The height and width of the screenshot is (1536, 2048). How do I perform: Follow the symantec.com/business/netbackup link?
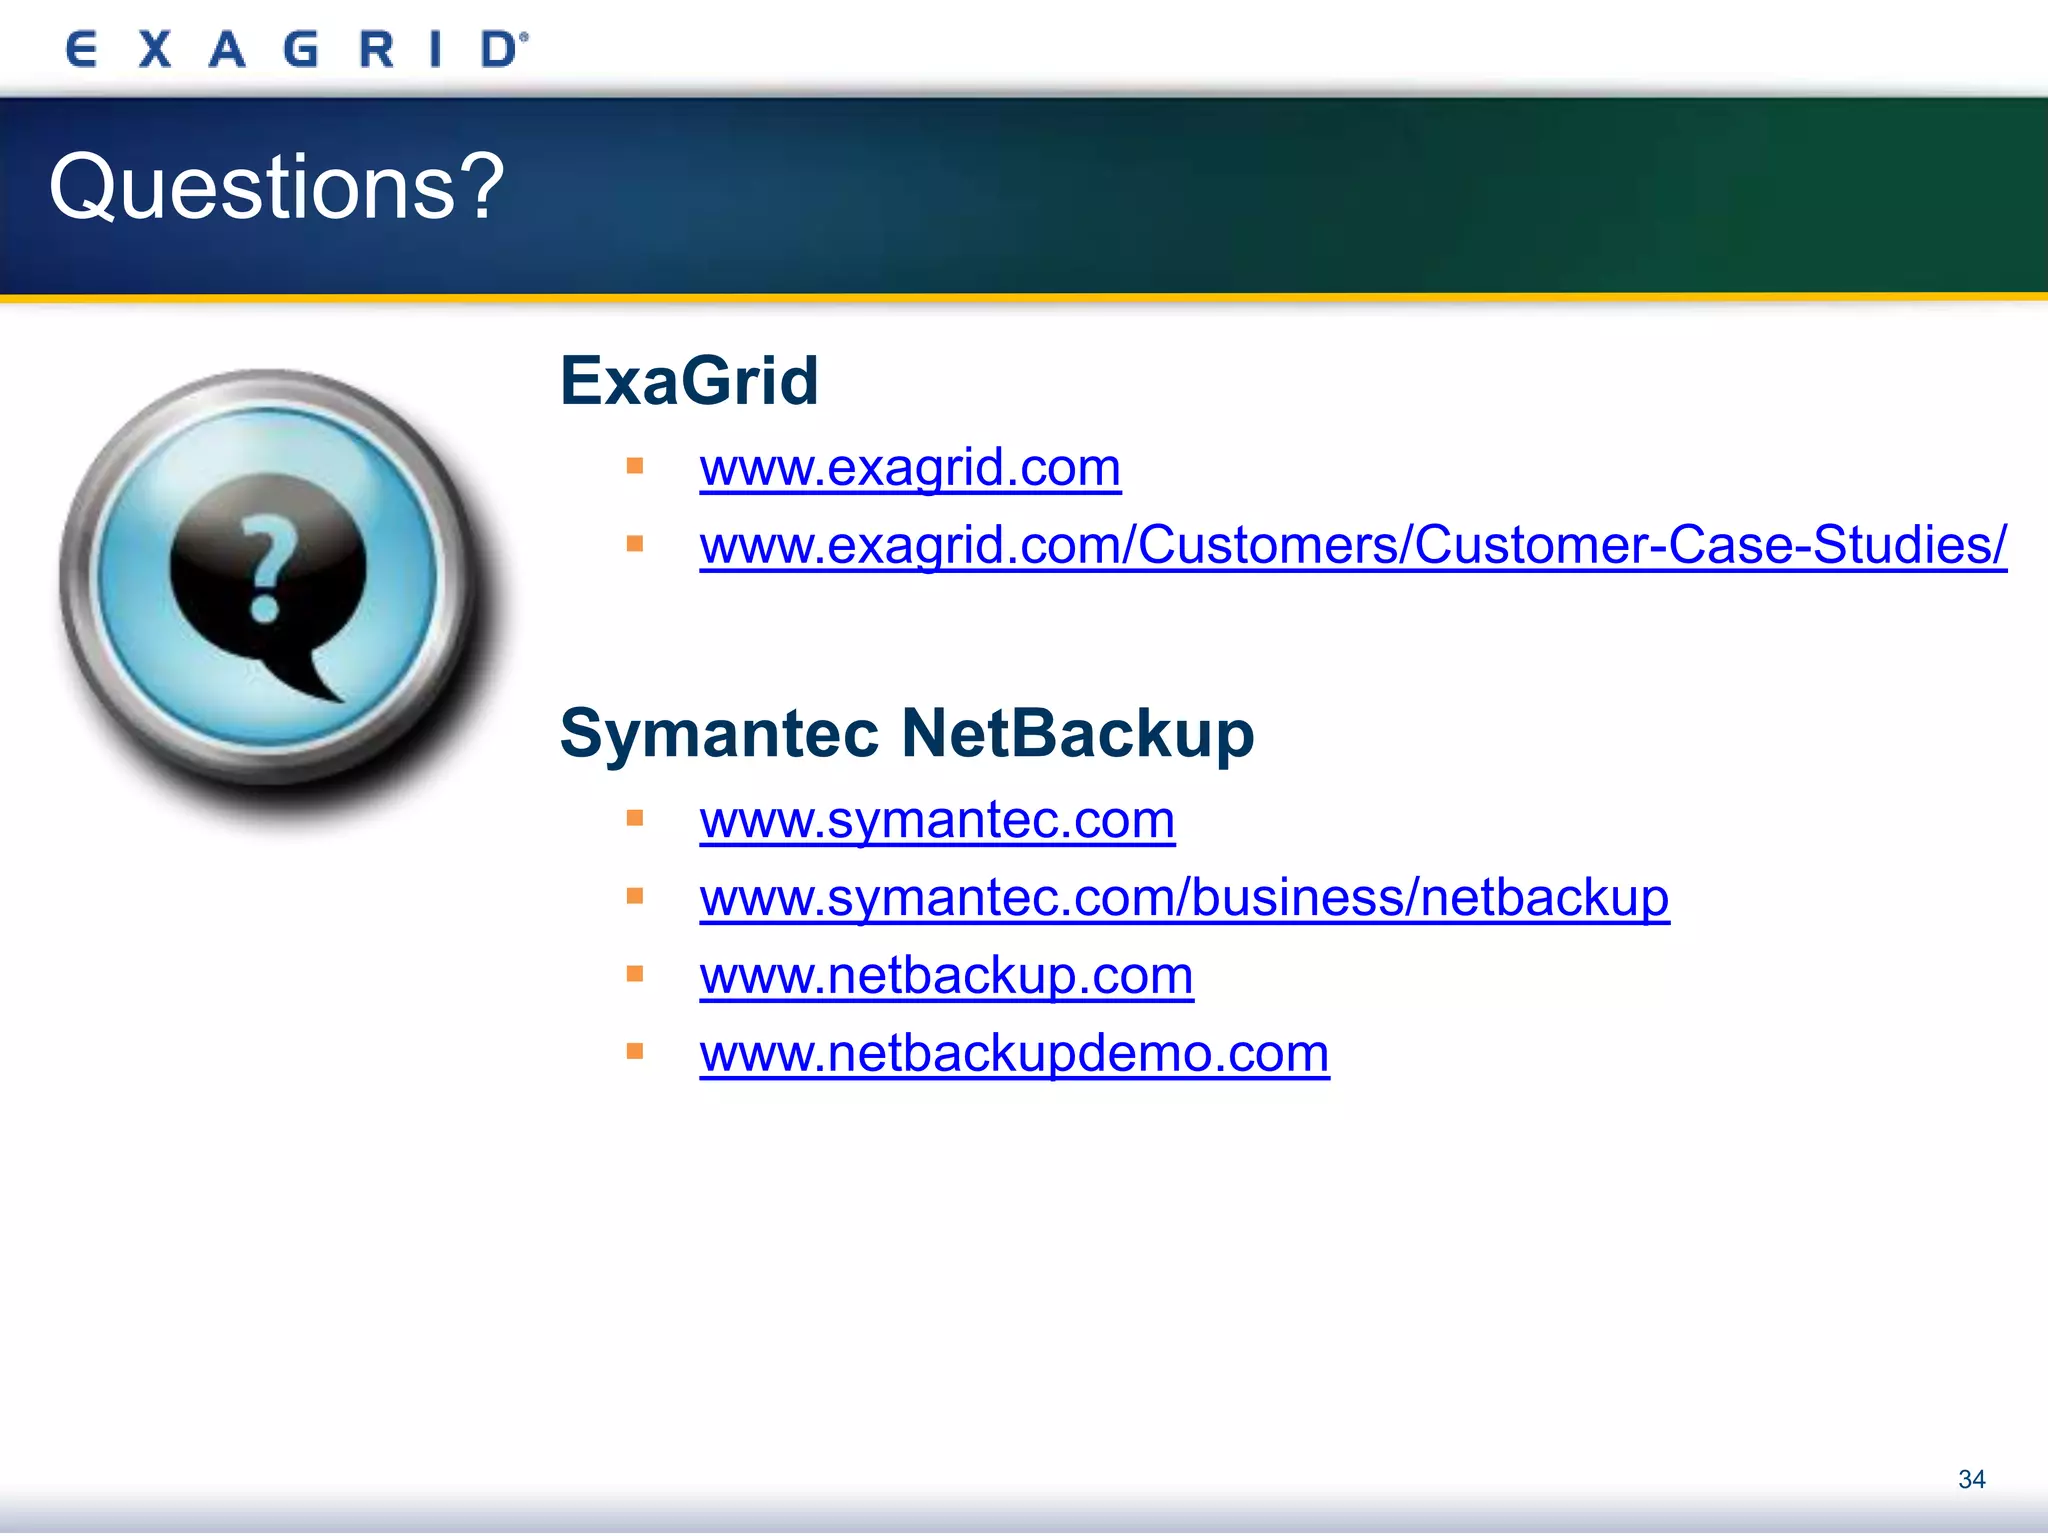pyautogui.click(x=1184, y=898)
